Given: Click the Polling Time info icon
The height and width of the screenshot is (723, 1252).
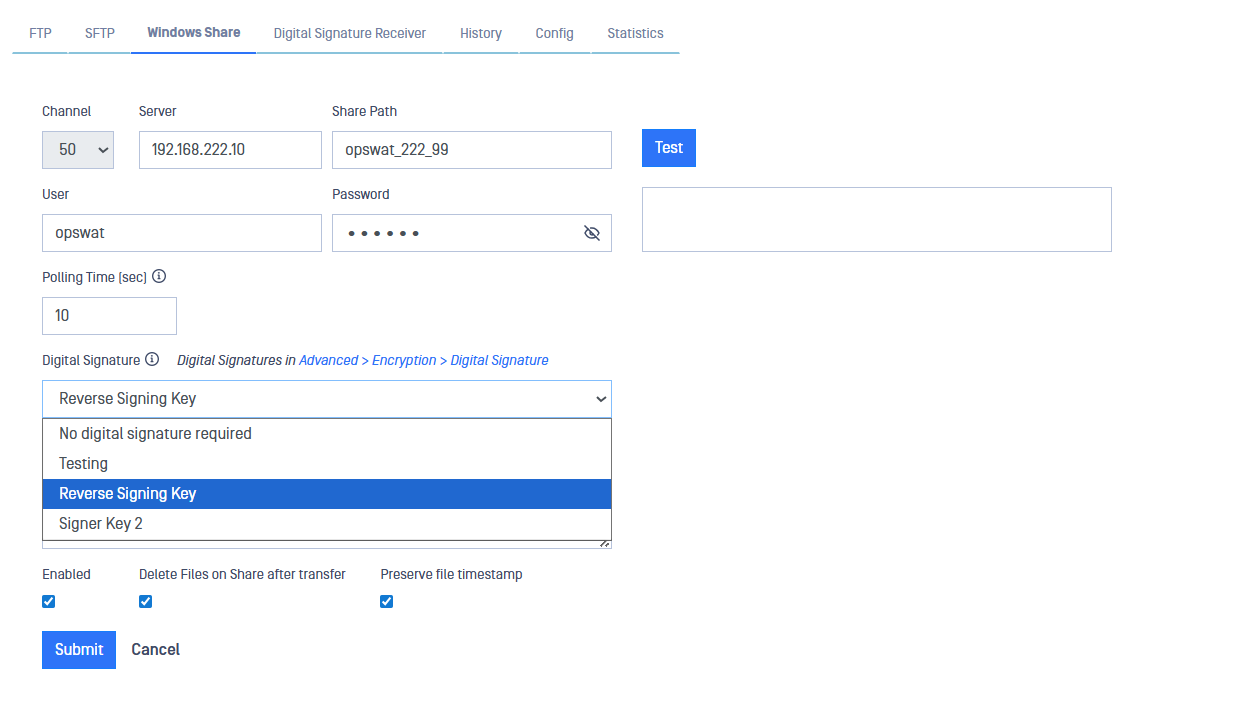Looking at the screenshot, I should 159,277.
